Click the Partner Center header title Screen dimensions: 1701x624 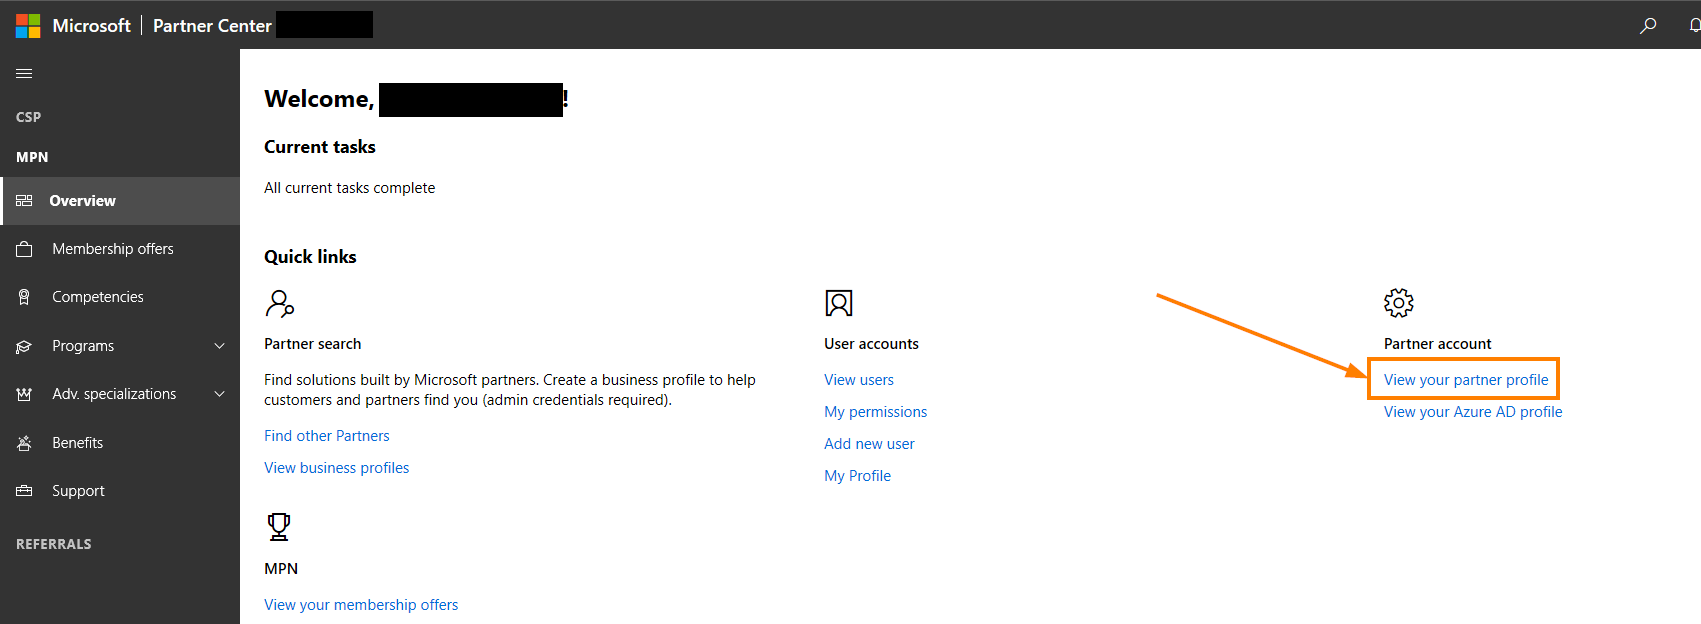tap(212, 26)
